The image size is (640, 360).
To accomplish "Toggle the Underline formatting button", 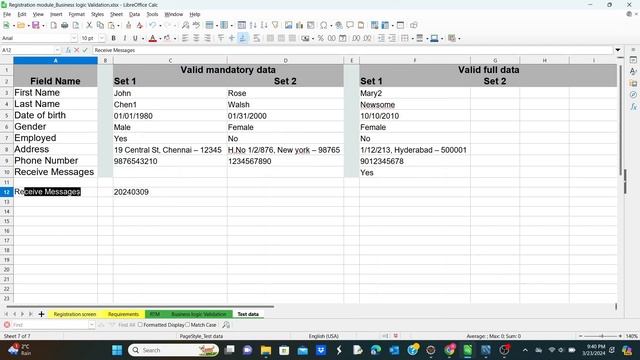I will [135, 38].
